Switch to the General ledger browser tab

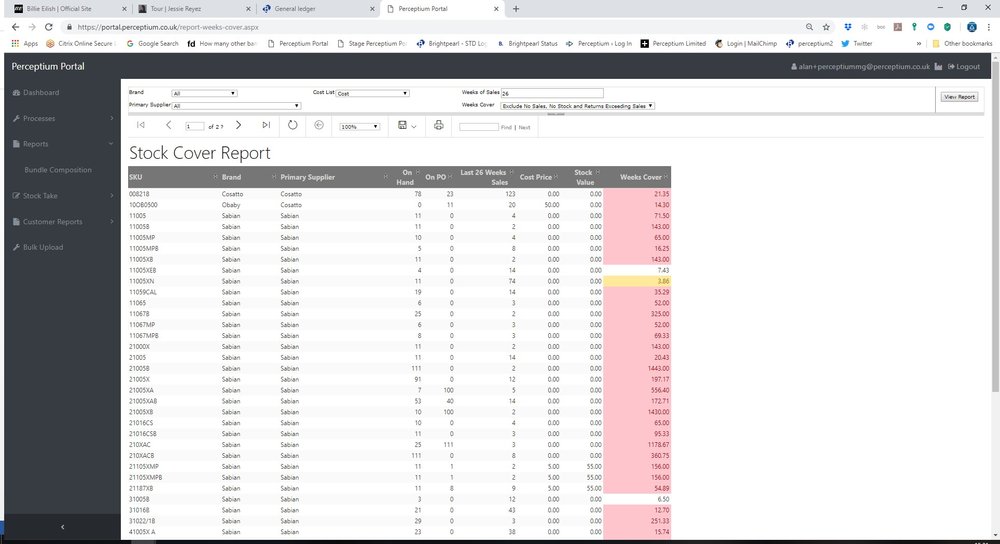310,8
